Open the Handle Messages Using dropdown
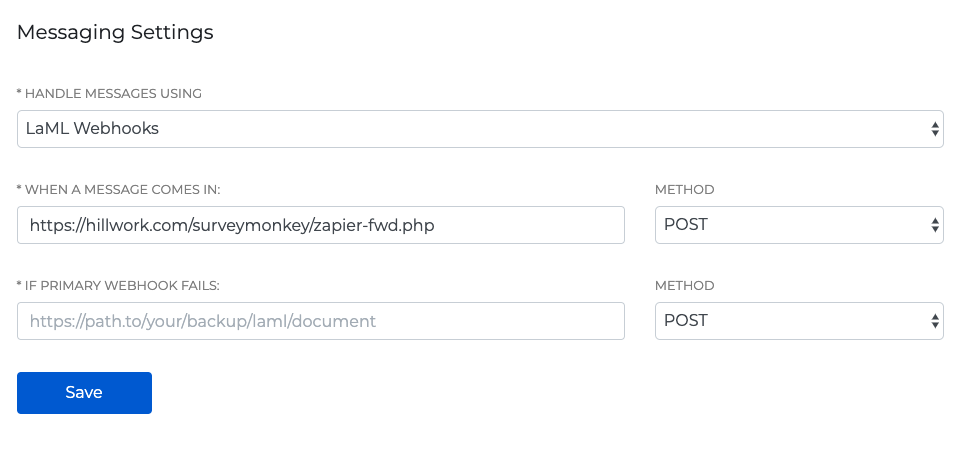 point(480,129)
